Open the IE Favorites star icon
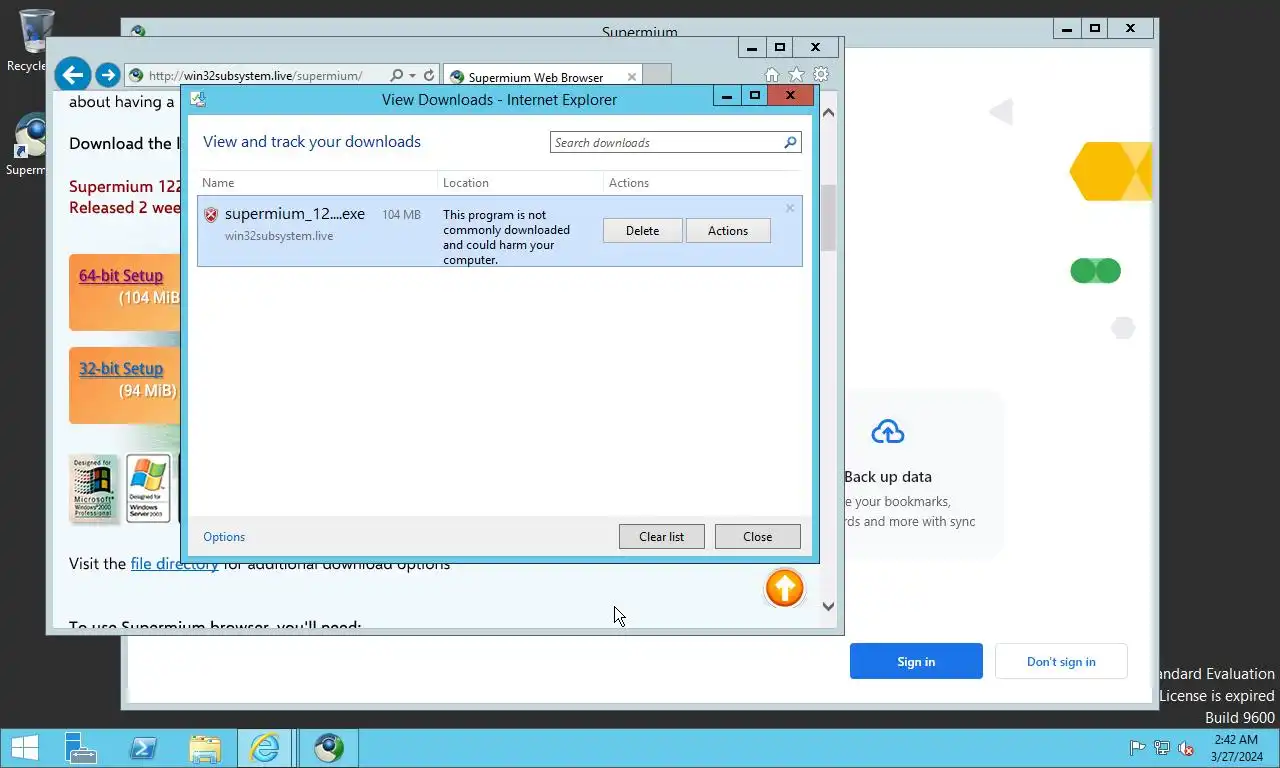This screenshot has height=768, width=1280. (796, 75)
